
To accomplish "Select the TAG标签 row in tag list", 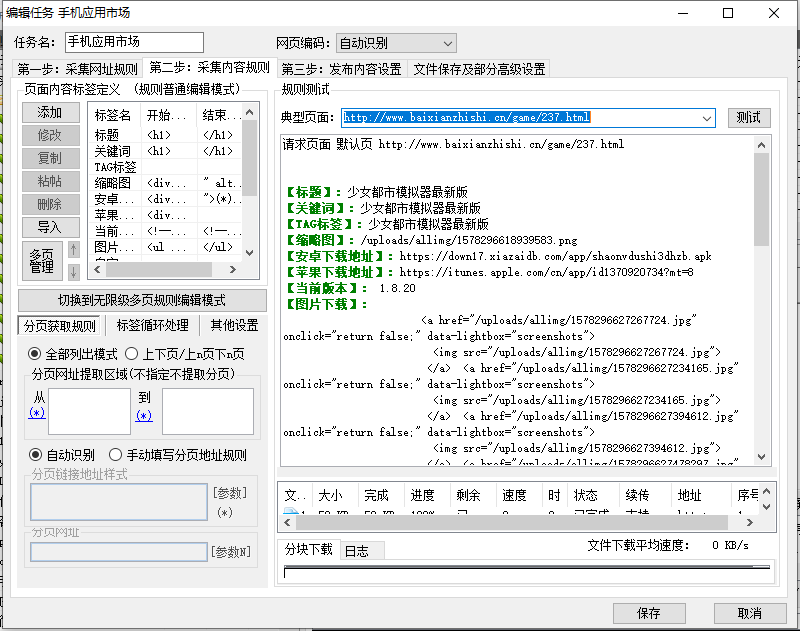I will pyautogui.click(x=166, y=167).
